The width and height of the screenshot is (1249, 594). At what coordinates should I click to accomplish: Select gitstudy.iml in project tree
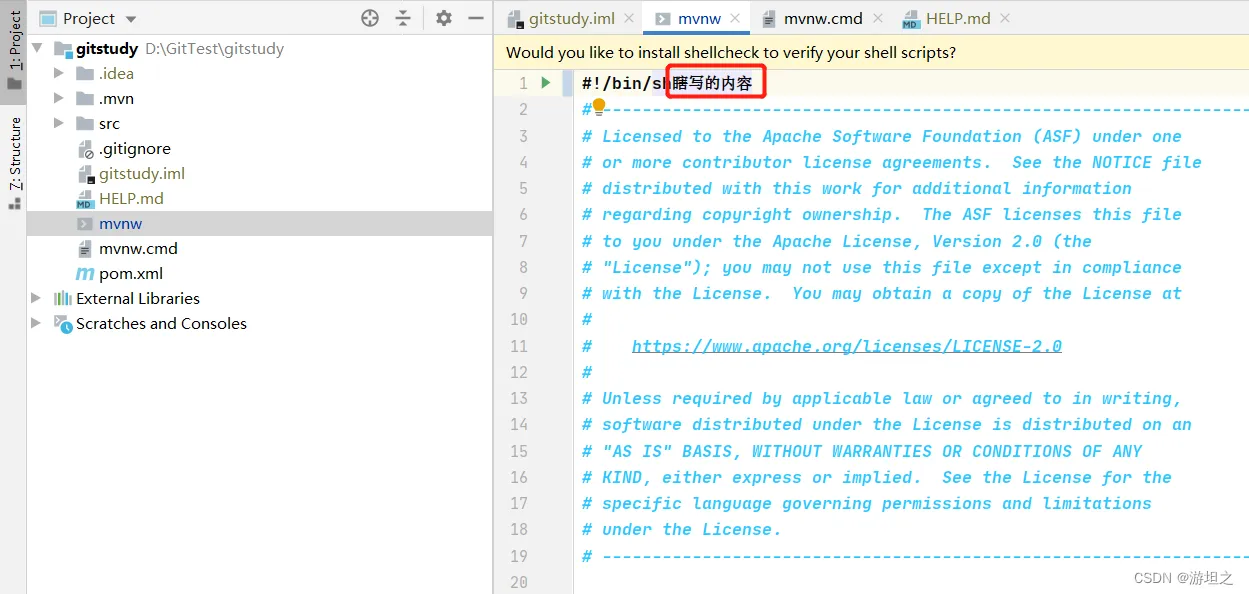coord(142,173)
